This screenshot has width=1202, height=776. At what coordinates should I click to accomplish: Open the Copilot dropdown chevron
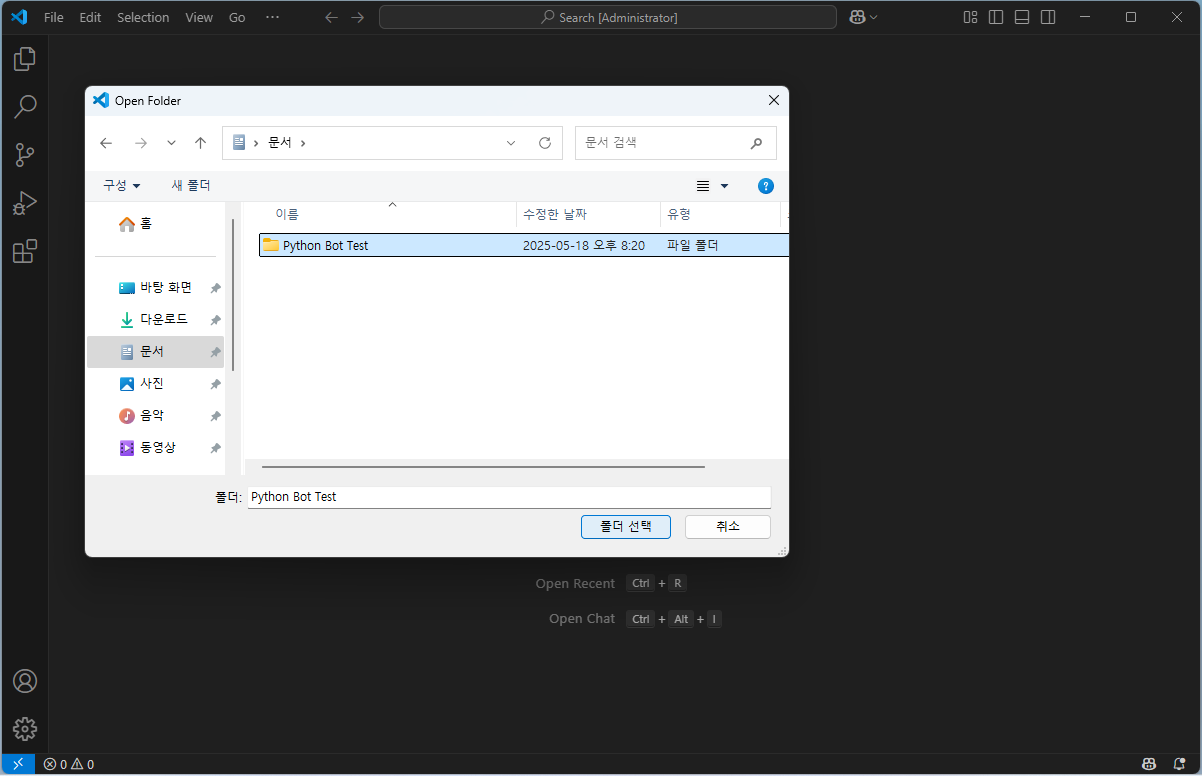pyautogui.click(x=874, y=17)
